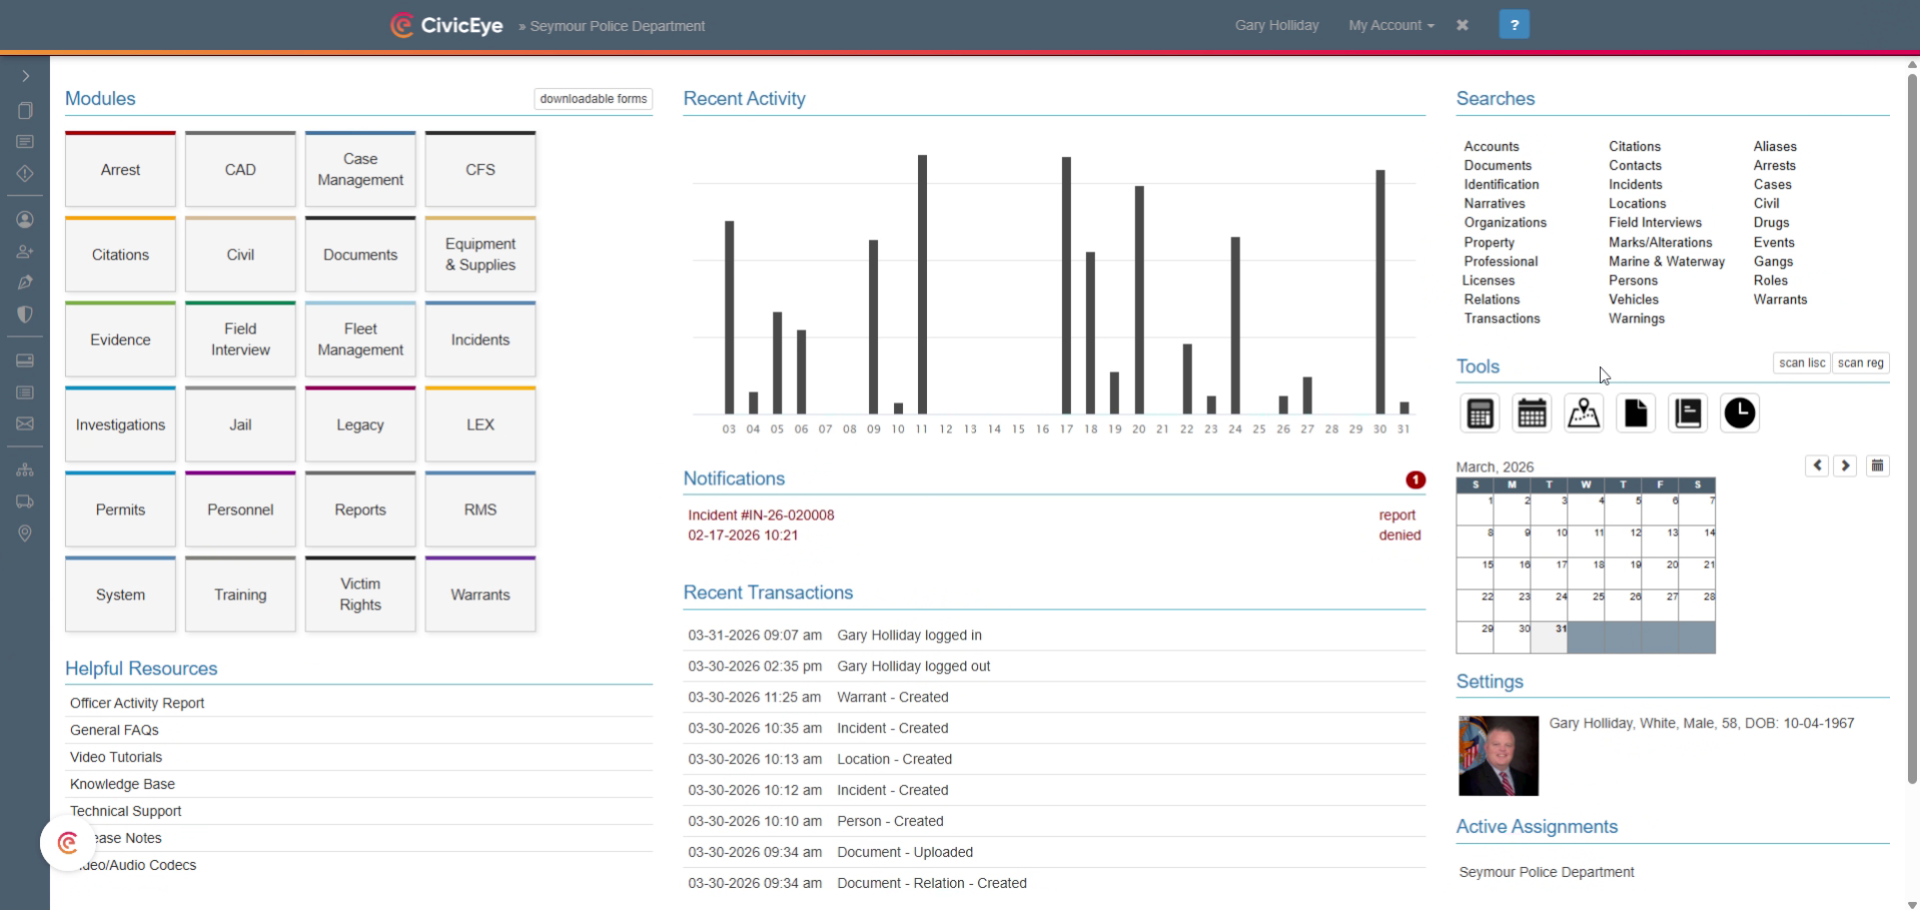Select the sidebar shield icon
Viewport: 1920px width, 910px height.
[x=25, y=314]
